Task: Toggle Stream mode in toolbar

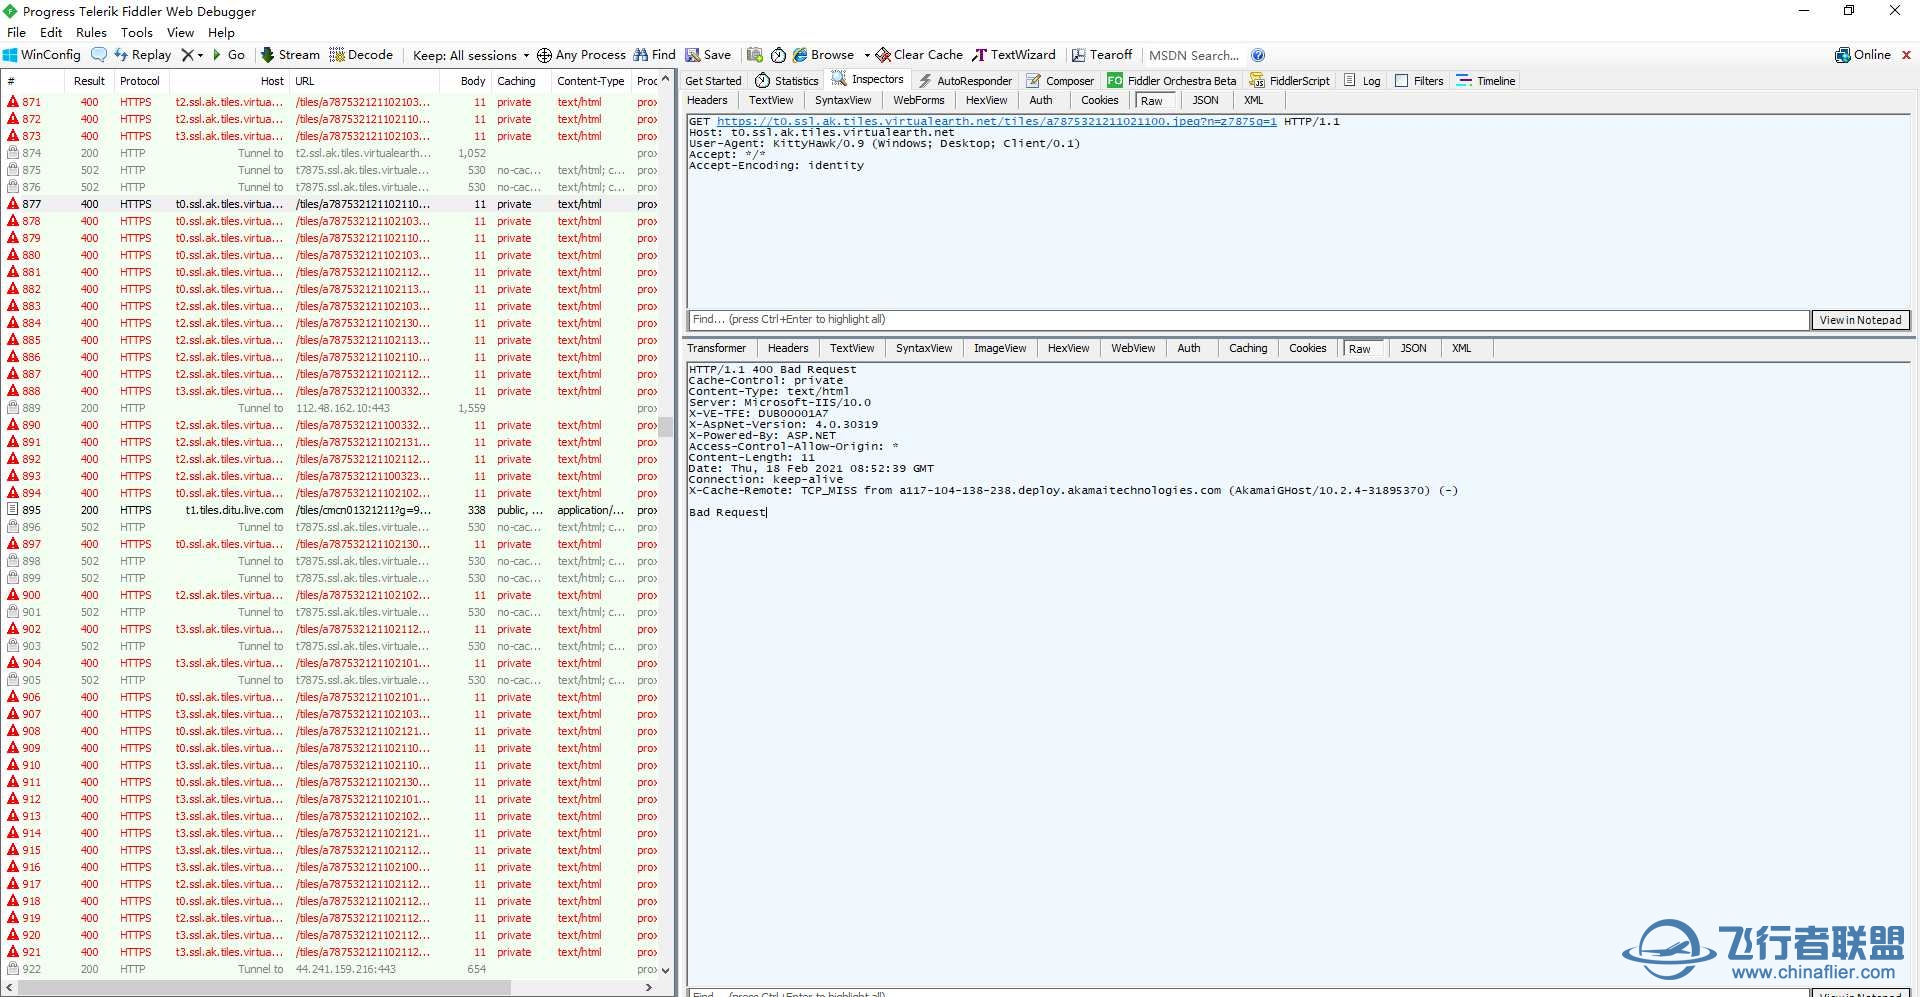Action: 290,55
